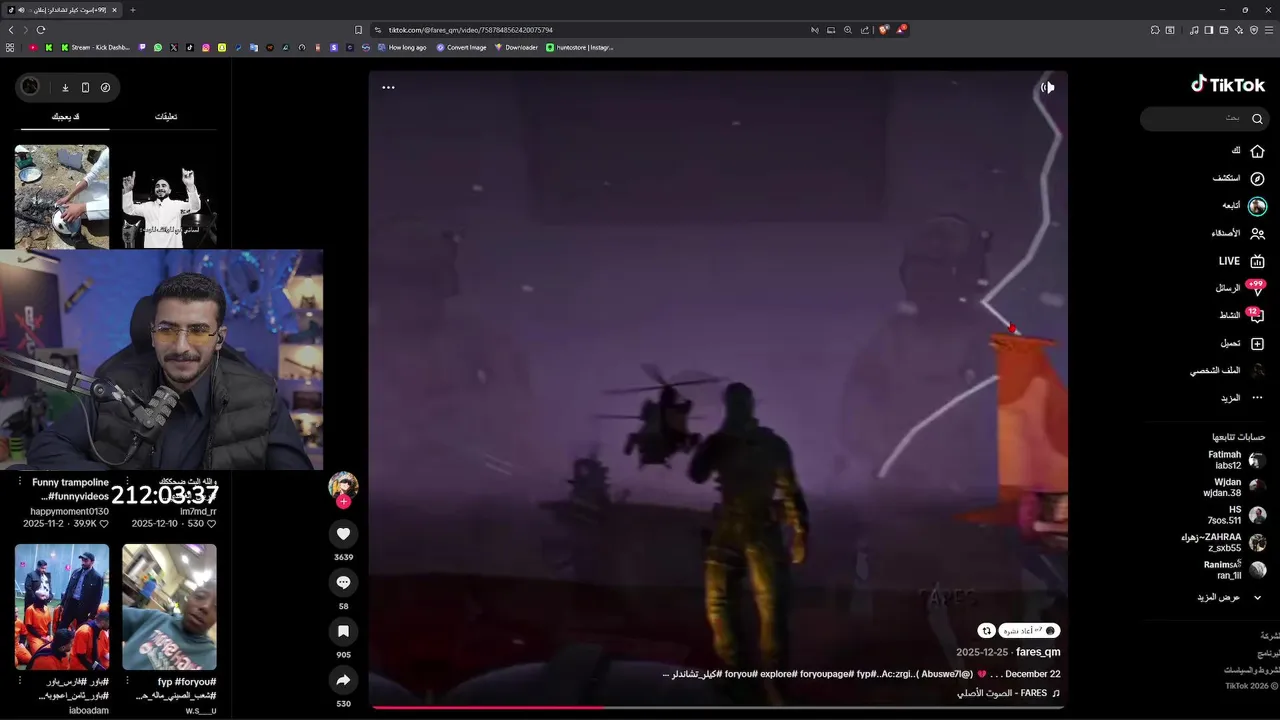Open thumbnail of person in teal sweatshirt

click(169, 607)
